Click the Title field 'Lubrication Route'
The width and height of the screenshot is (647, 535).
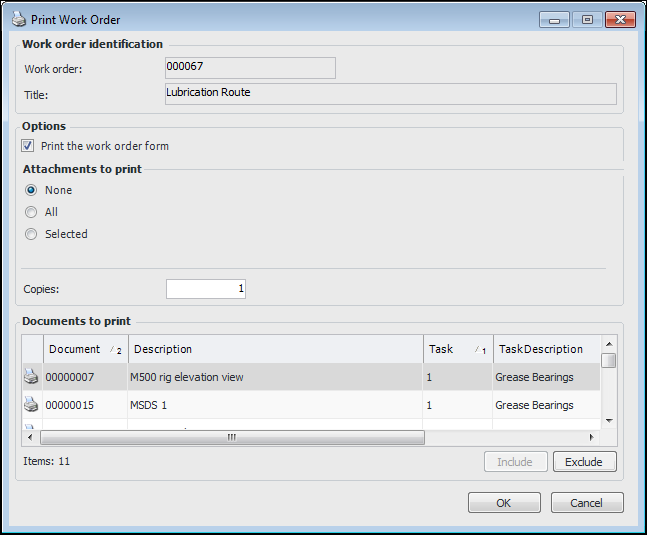pyautogui.click(x=391, y=94)
